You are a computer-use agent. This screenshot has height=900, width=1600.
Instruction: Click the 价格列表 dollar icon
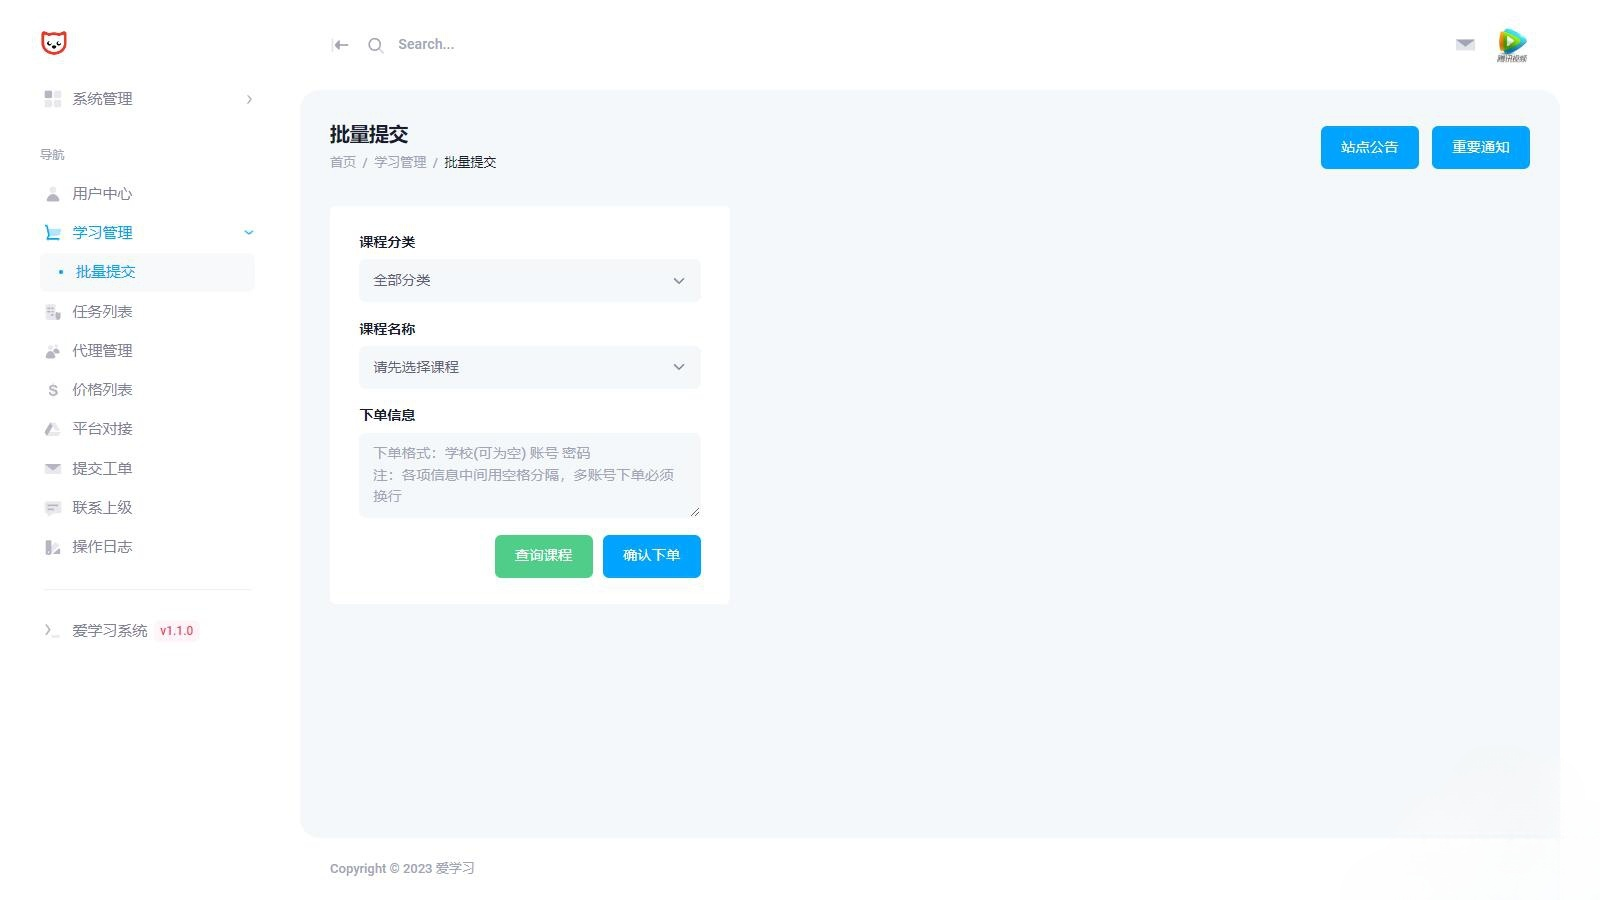tap(53, 390)
